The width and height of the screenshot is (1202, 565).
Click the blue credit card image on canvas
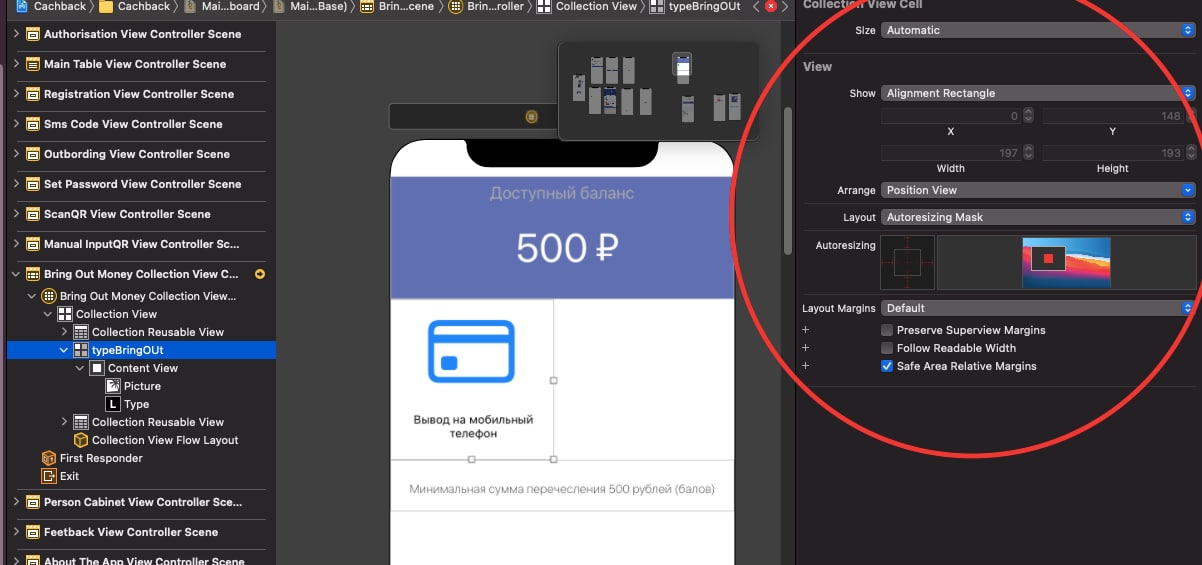tap(471, 351)
